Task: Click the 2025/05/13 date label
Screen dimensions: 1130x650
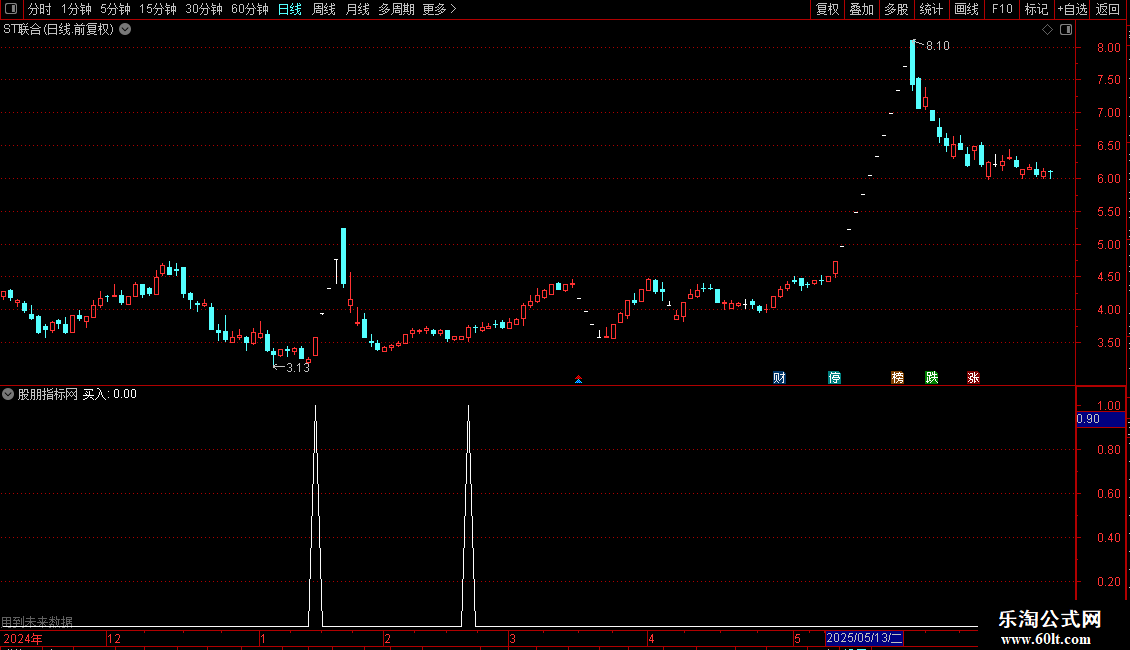Action: pyautogui.click(x=864, y=638)
